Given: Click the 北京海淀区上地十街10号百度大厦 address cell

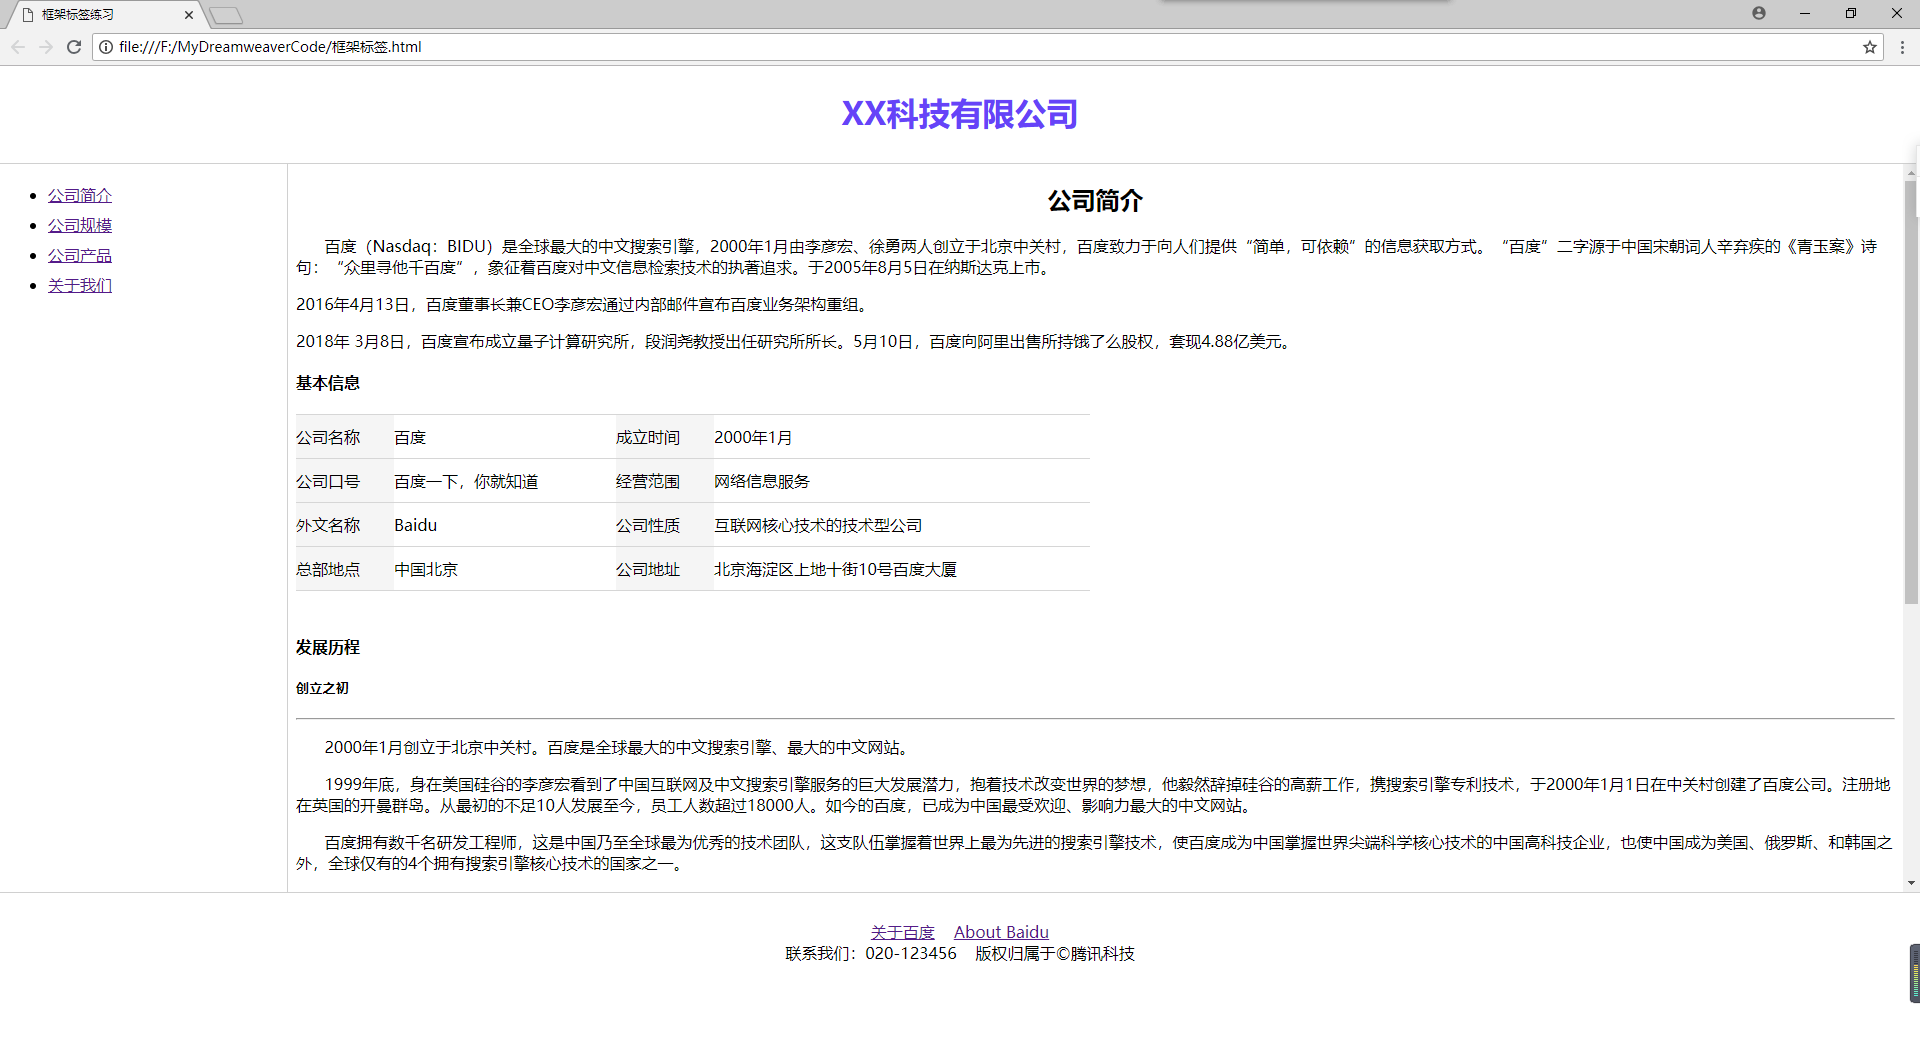Looking at the screenshot, I should pyautogui.click(x=835, y=570).
